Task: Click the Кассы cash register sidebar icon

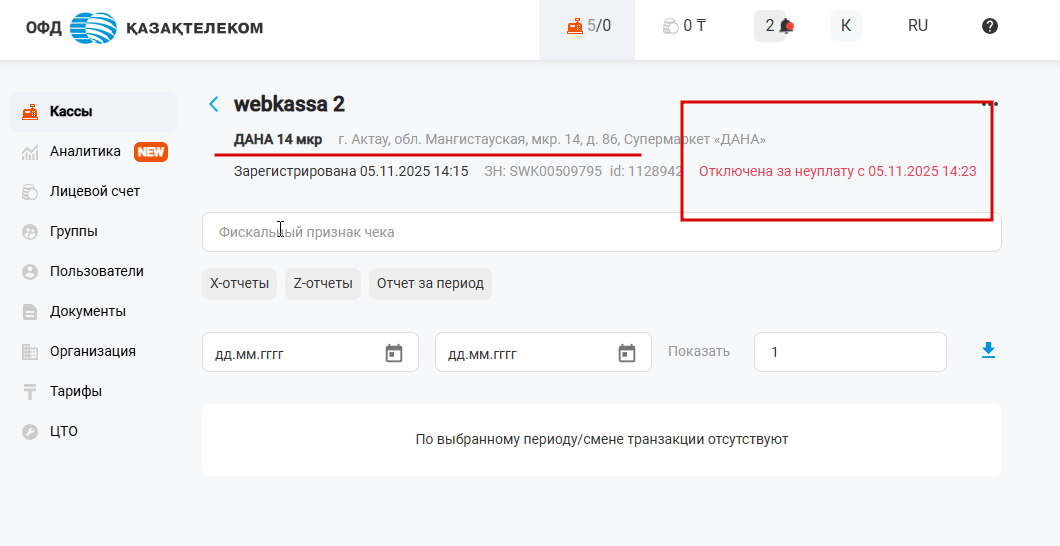Action: pyautogui.click(x=30, y=112)
